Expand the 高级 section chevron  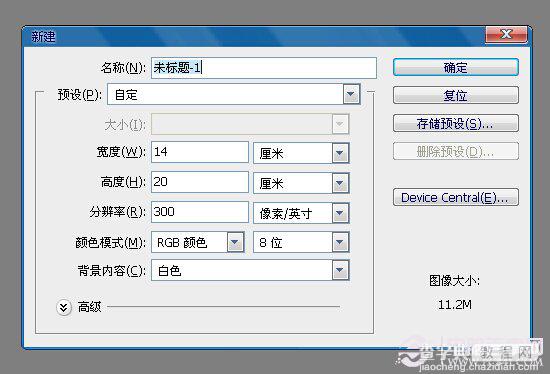click(63, 308)
